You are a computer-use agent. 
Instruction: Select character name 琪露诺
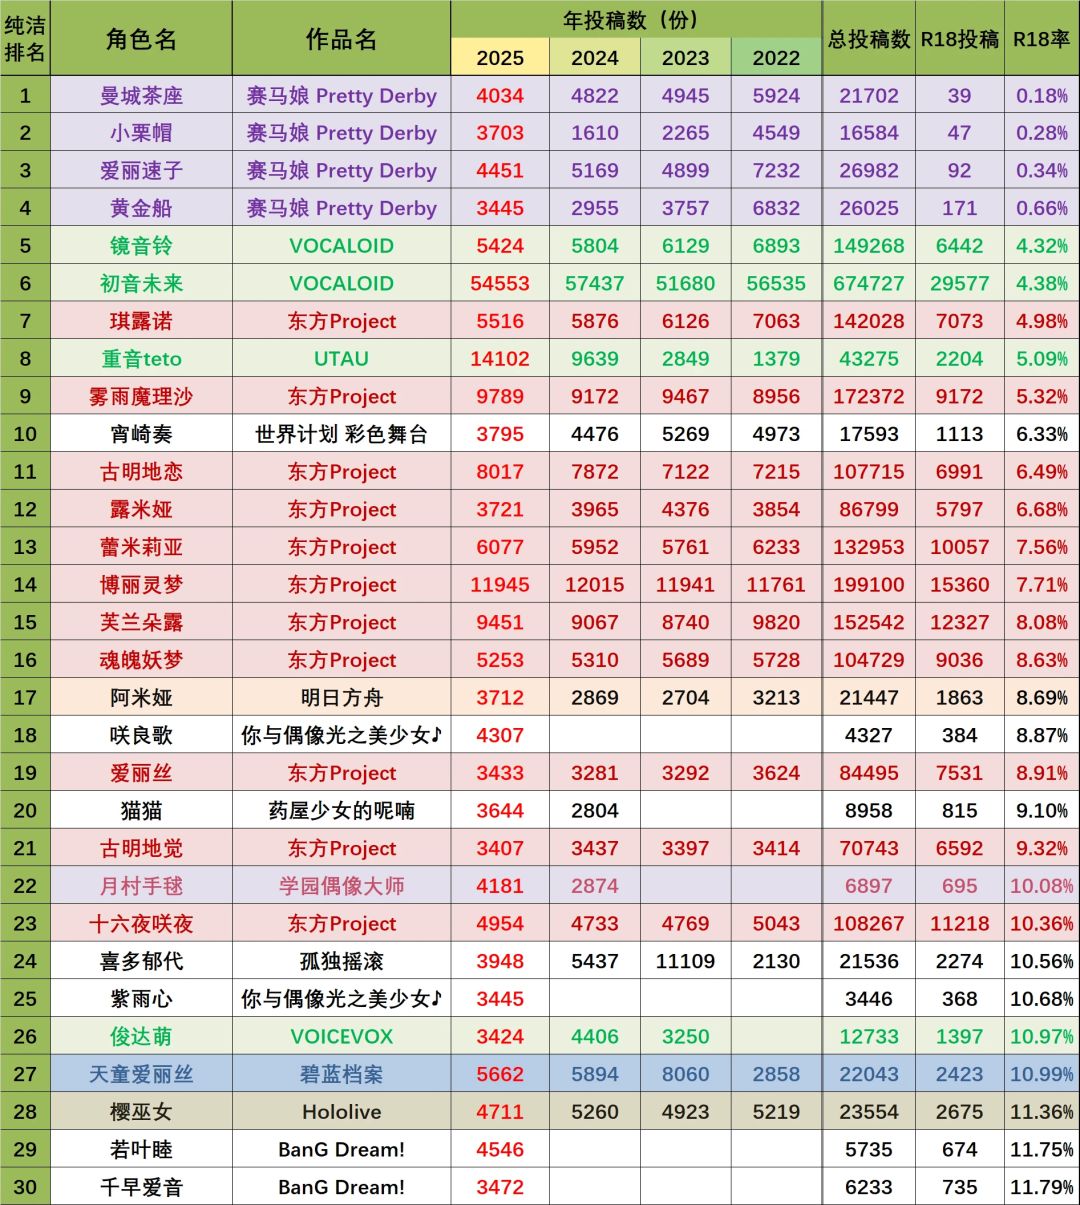pyautogui.click(x=141, y=321)
